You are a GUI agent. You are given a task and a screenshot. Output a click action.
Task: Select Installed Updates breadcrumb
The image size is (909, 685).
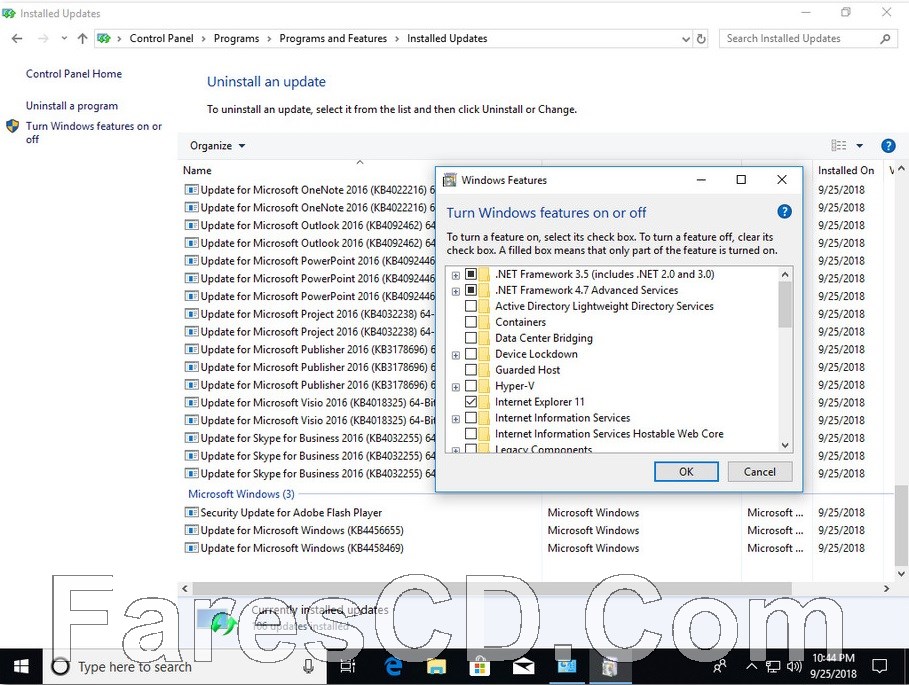pos(447,38)
